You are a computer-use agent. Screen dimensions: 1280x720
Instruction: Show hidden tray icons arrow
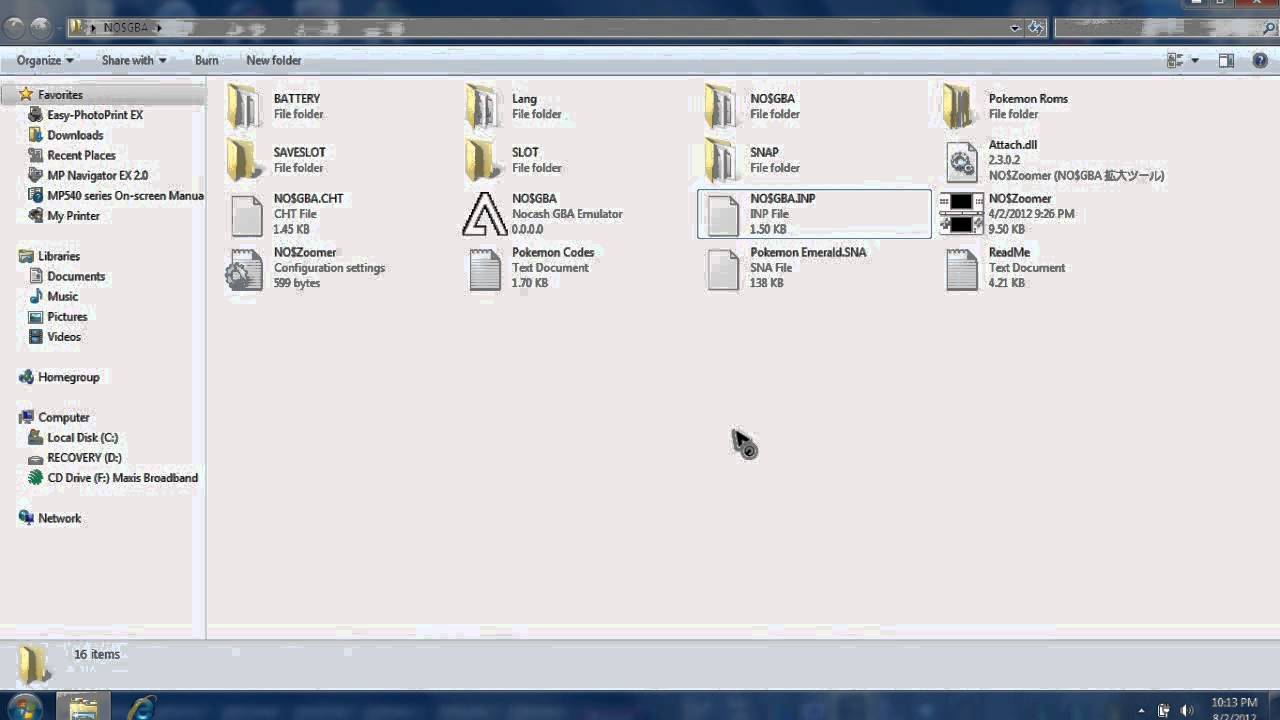pos(1141,711)
